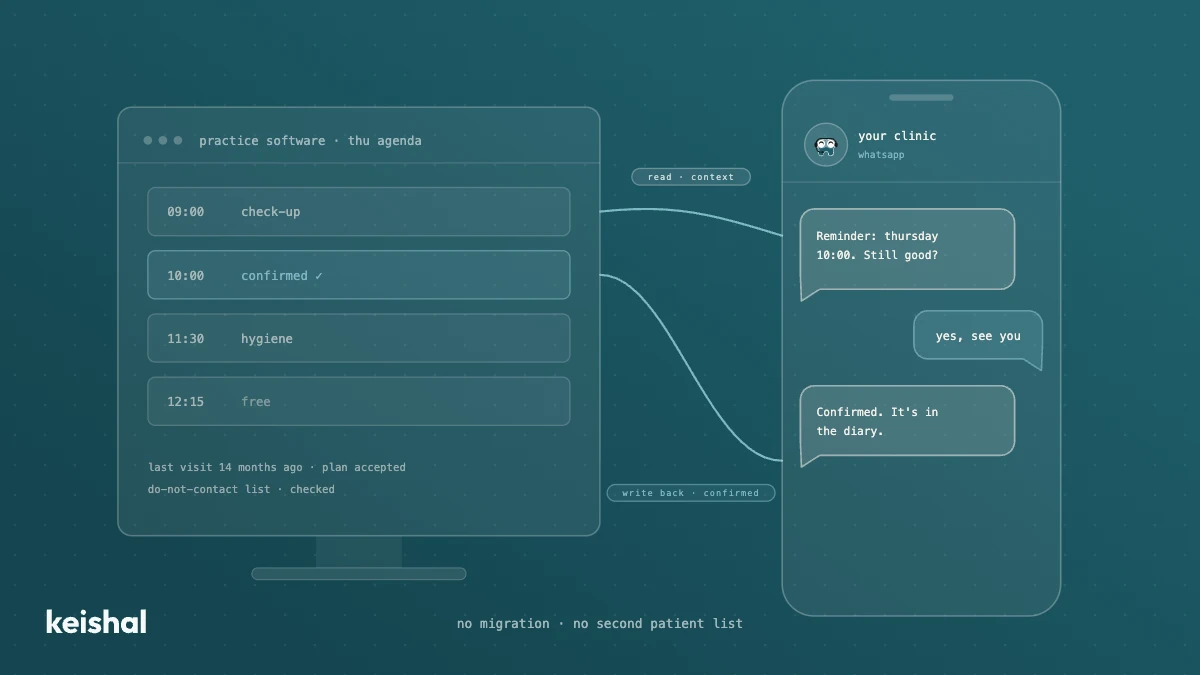The width and height of the screenshot is (1200, 675).
Task: Click the keishal logo
Action: coord(96,621)
